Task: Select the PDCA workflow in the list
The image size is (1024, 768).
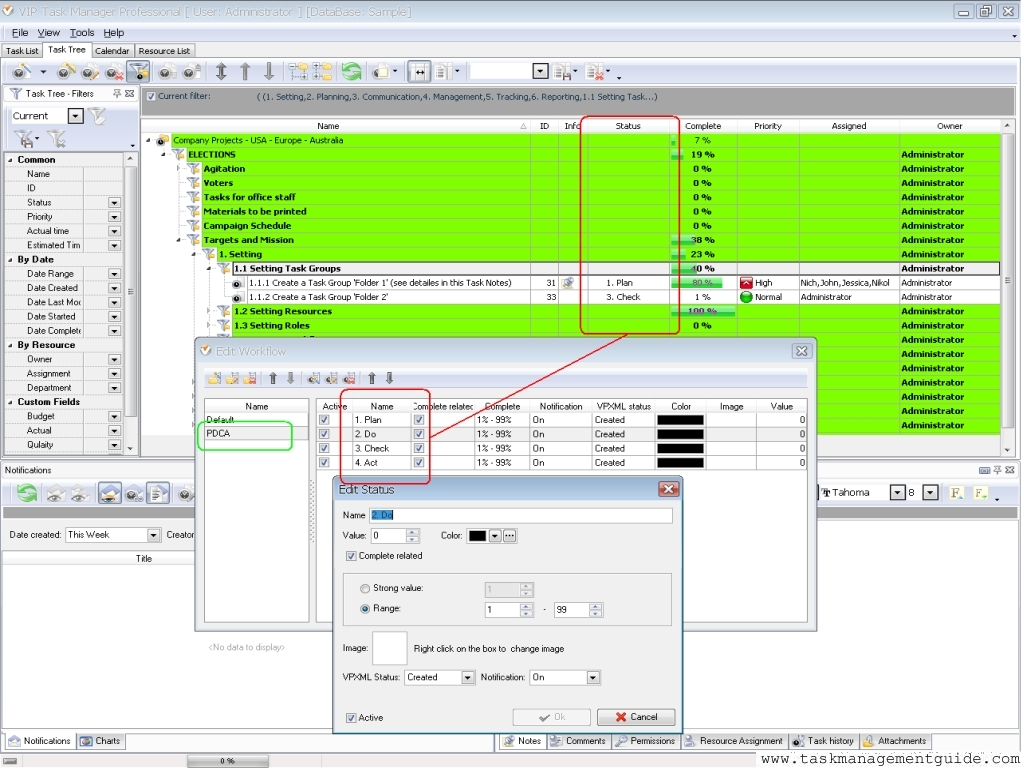Action: click(x=256, y=434)
